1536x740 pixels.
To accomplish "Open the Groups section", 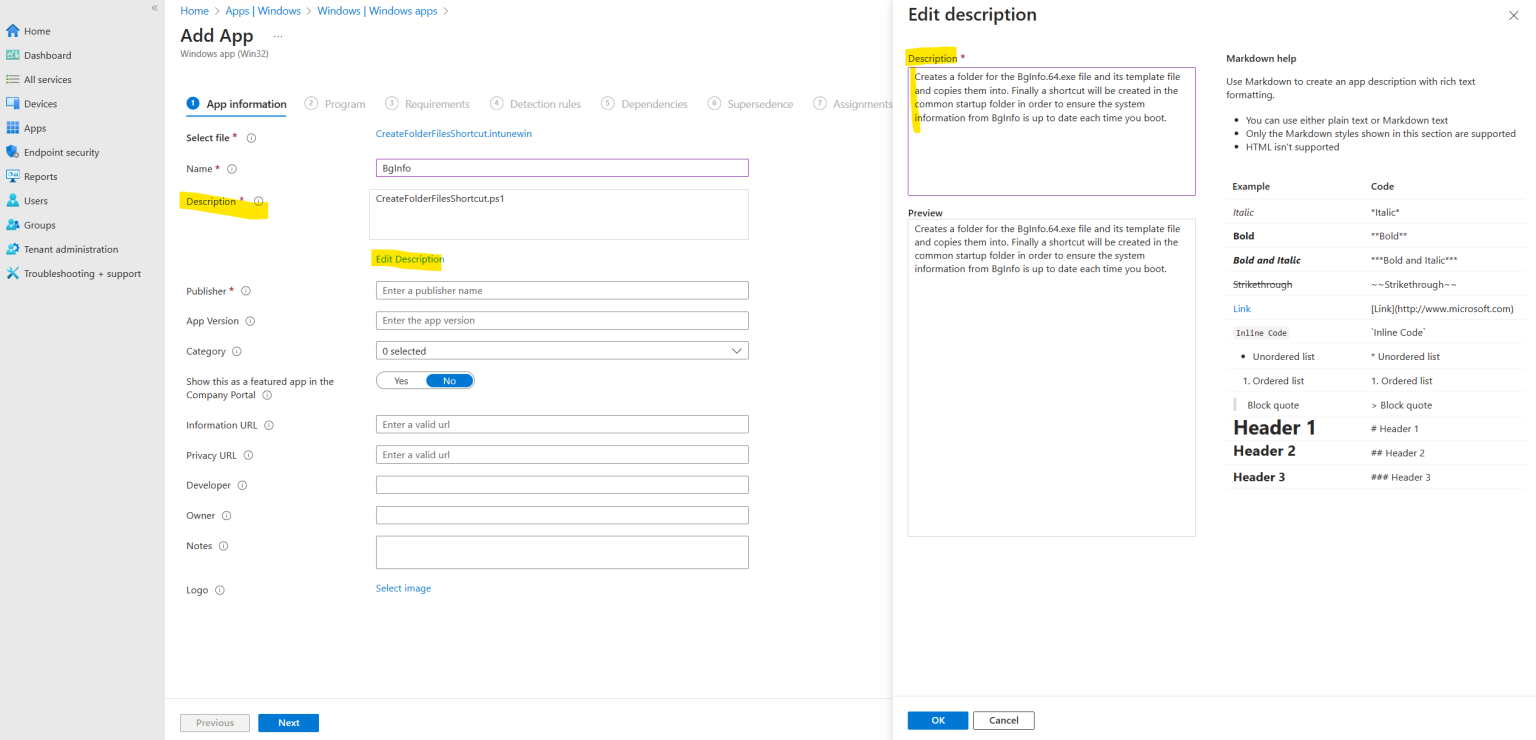I will click(38, 224).
